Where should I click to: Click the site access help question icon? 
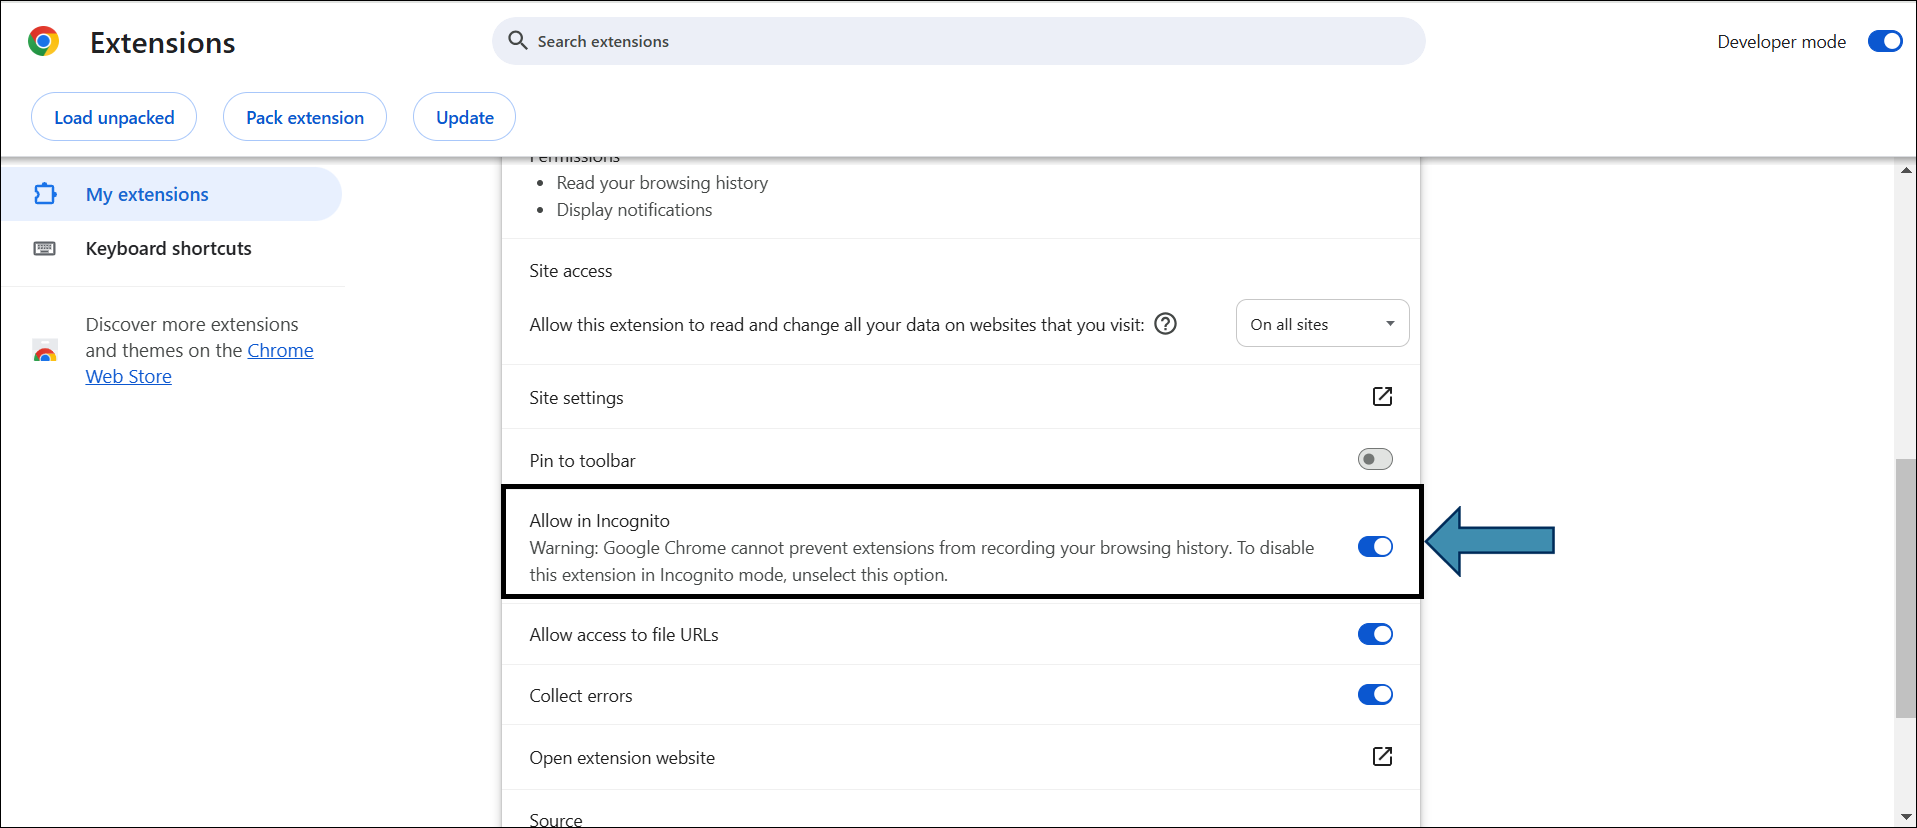pyautogui.click(x=1165, y=324)
